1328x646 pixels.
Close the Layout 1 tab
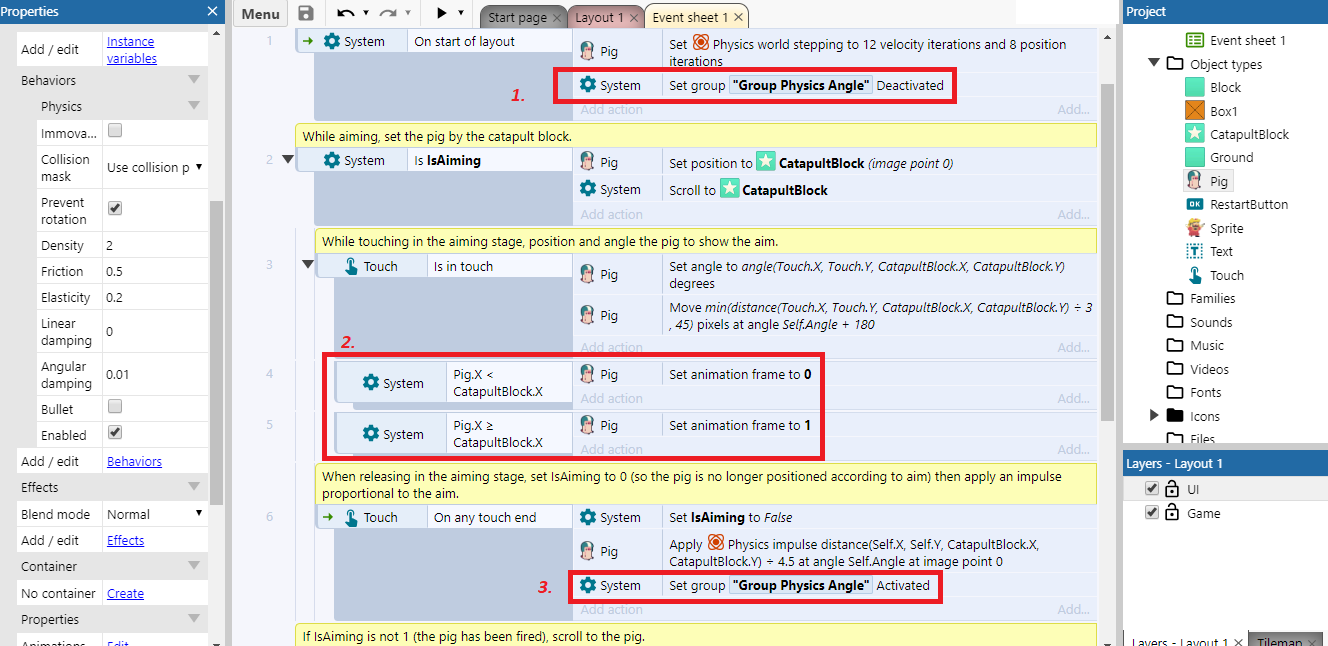pyautogui.click(x=633, y=18)
